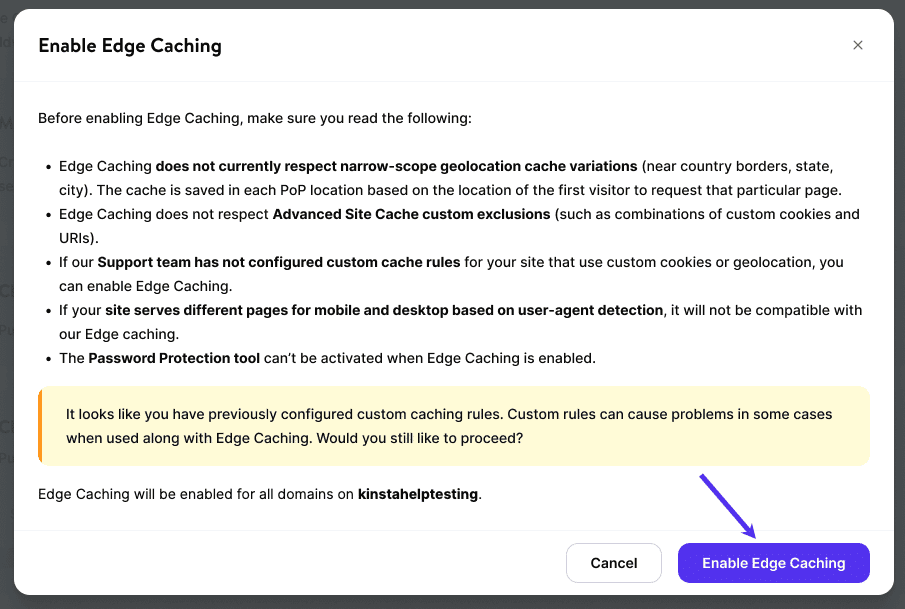Click the Cancel button
Screen dimensions: 905x609
pyautogui.click(x=613, y=562)
